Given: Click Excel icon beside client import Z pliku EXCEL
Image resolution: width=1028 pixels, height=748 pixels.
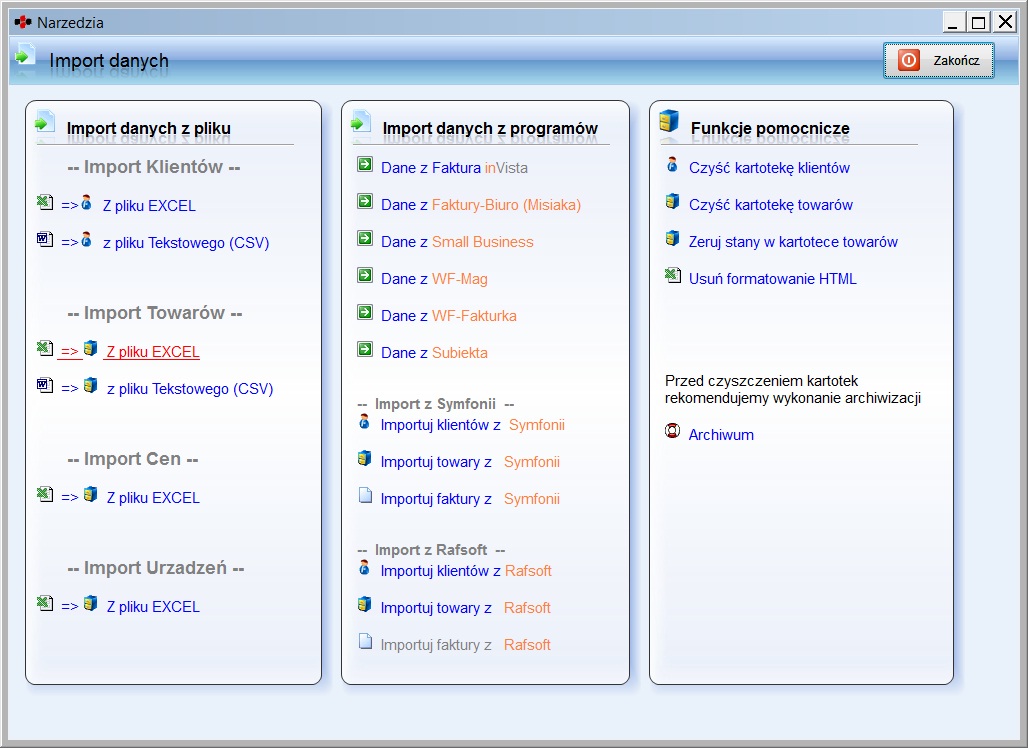Looking at the screenshot, I should [45, 203].
